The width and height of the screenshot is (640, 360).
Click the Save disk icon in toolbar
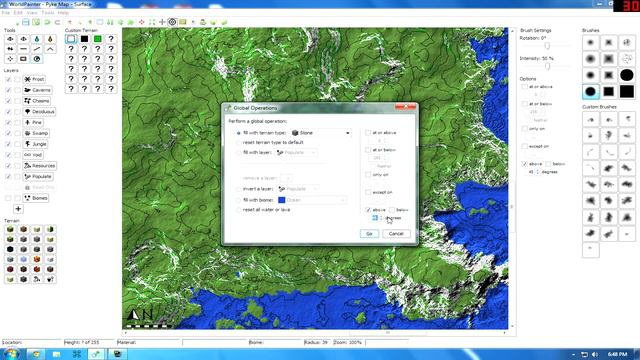[x=26, y=22]
